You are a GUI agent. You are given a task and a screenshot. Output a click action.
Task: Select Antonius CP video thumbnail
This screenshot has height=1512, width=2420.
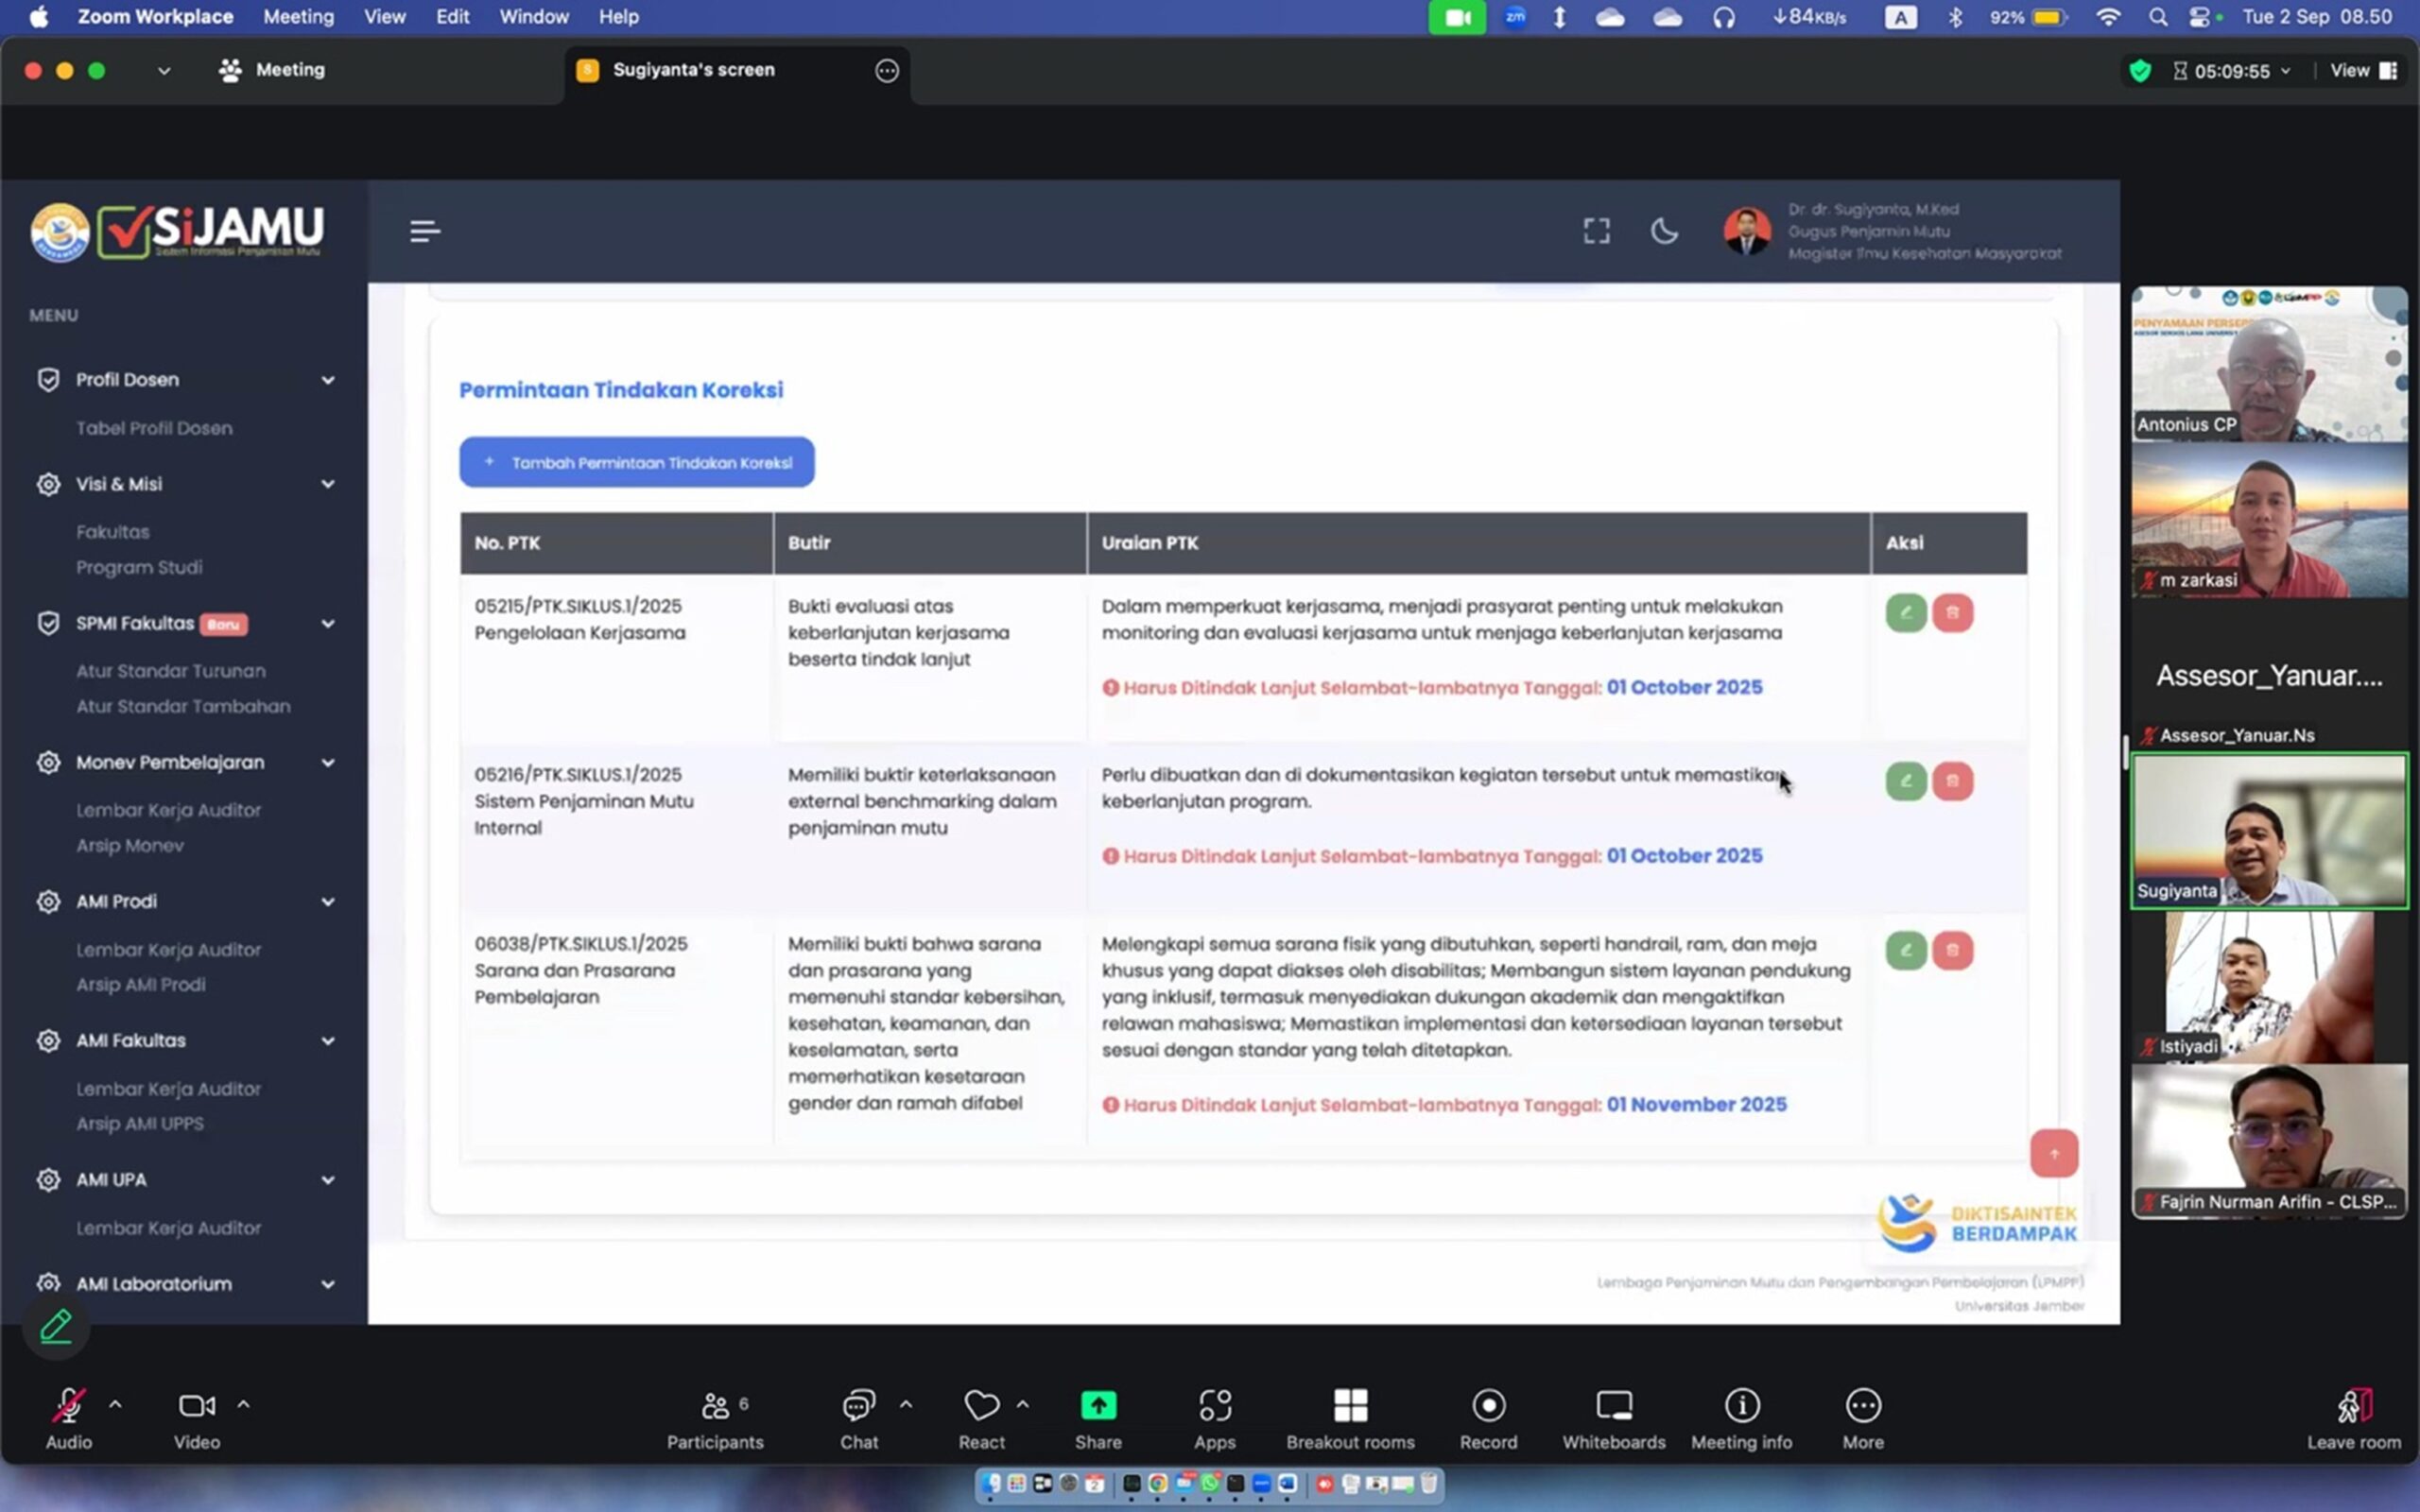pyautogui.click(x=2268, y=364)
